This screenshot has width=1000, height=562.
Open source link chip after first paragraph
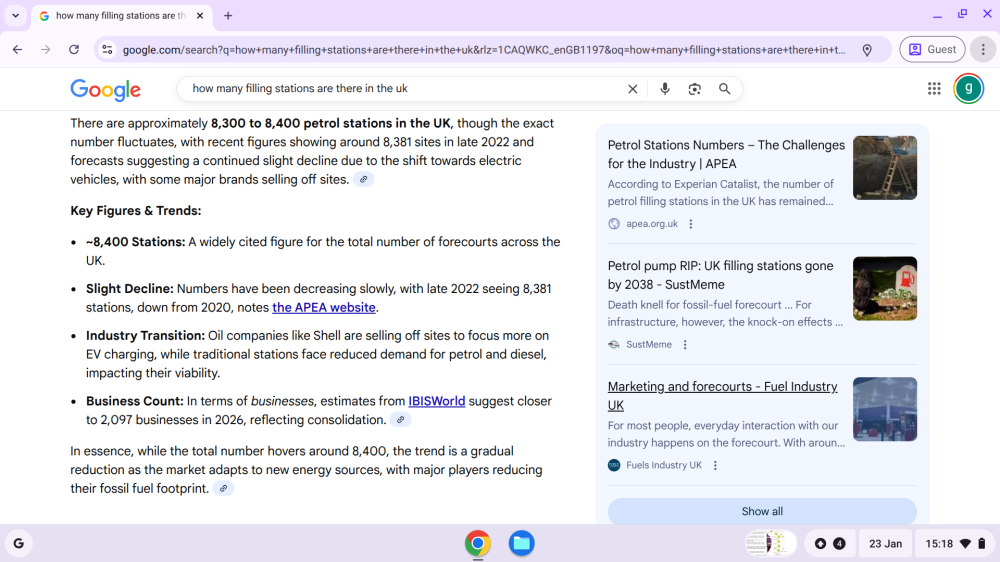coord(364,179)
